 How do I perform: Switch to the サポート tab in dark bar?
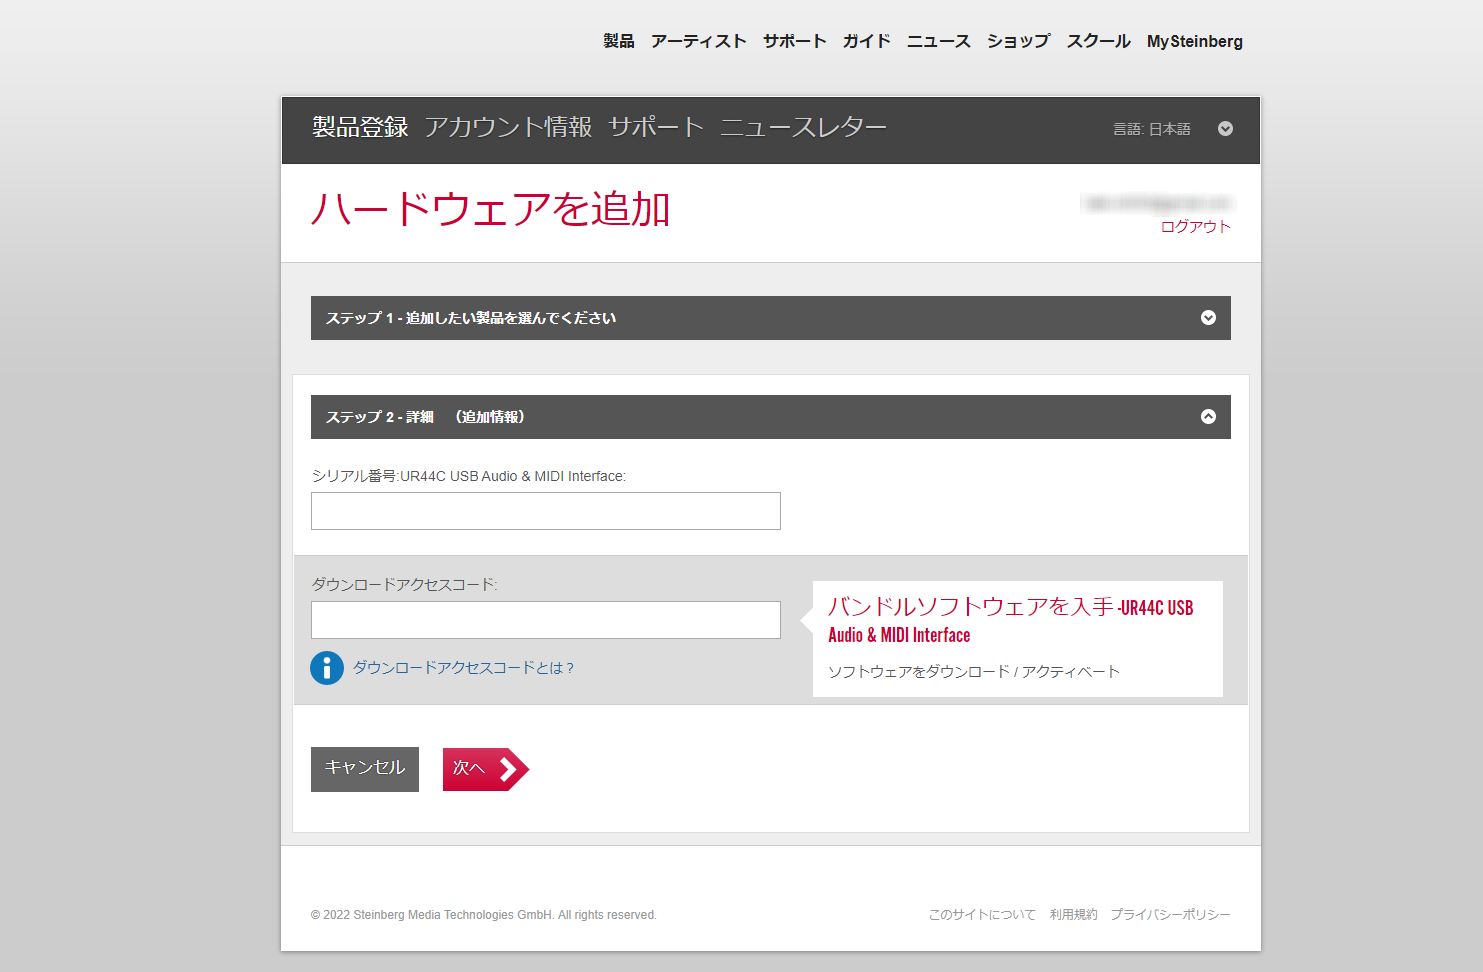click(656, 127)
